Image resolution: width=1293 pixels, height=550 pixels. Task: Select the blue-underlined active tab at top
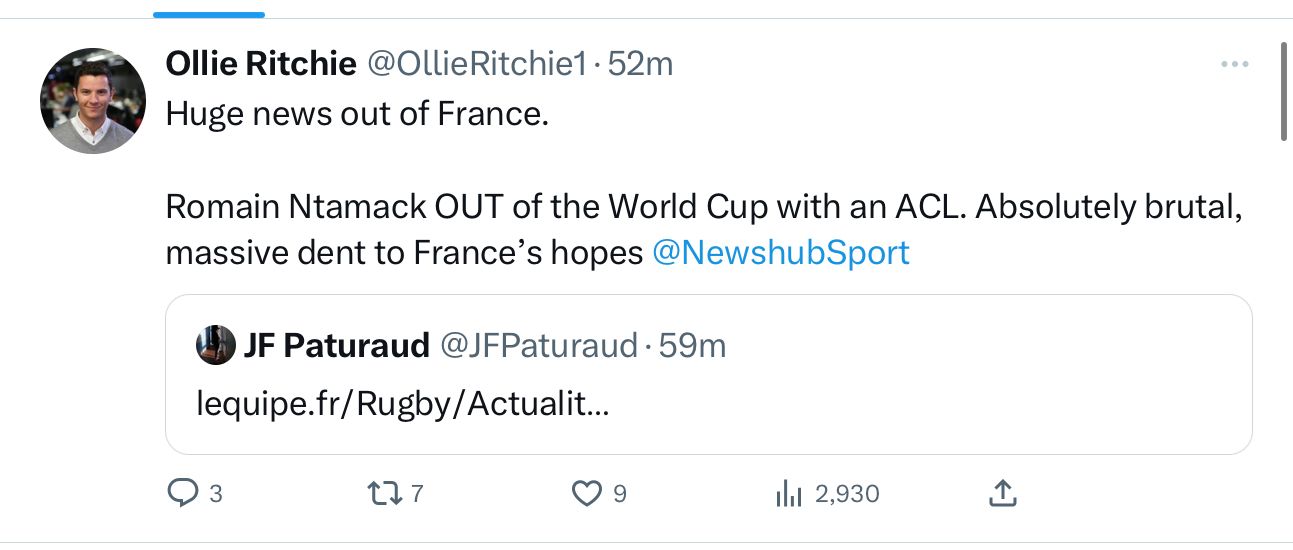pyautogui.click(x=209, y=14)
